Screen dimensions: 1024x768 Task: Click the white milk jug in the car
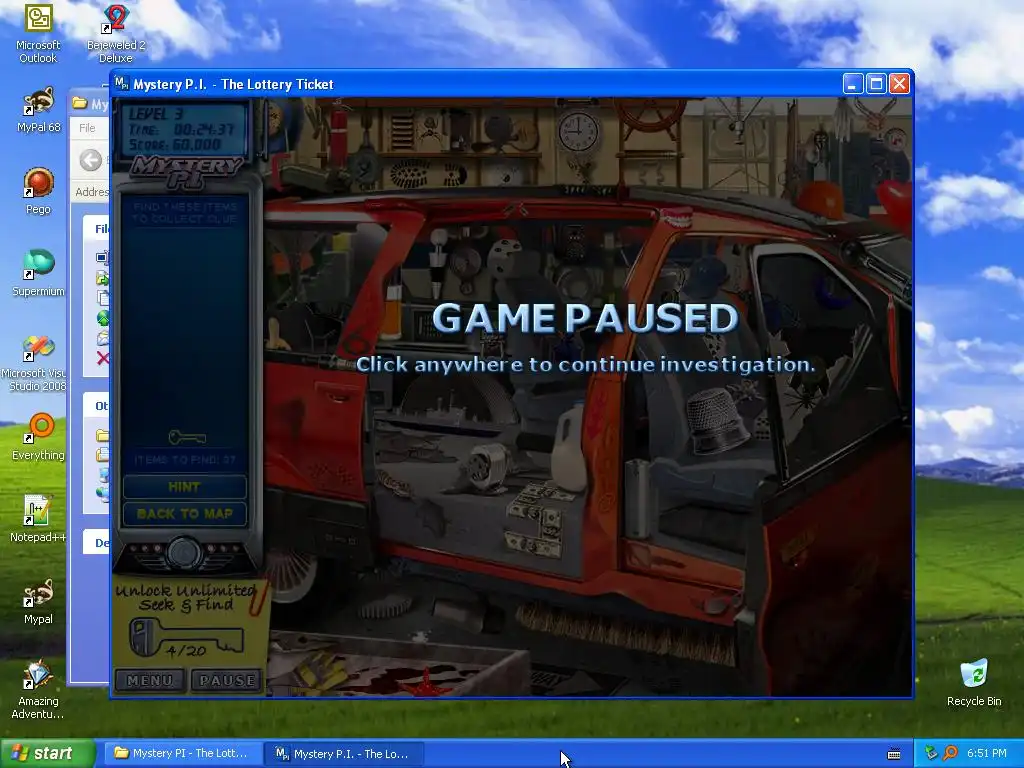coord(568,446)
